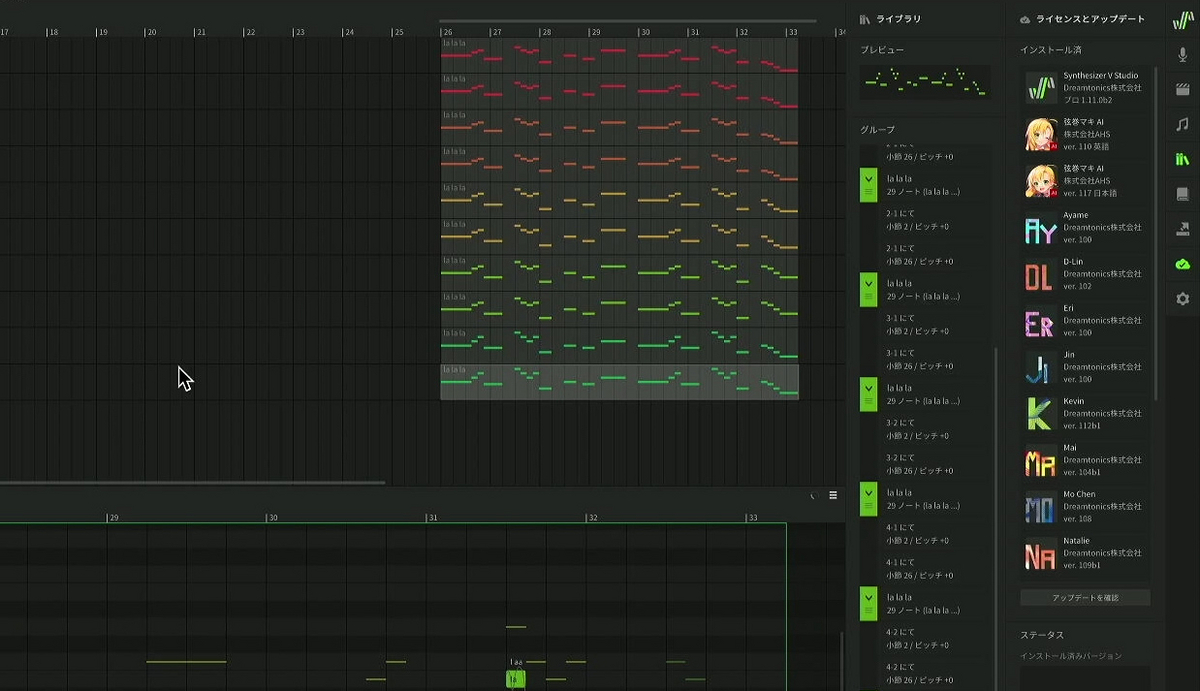Click the arrangement top horizontal scrollbar
Viewport: 1200px width, 691px height.
click(627, 21)
